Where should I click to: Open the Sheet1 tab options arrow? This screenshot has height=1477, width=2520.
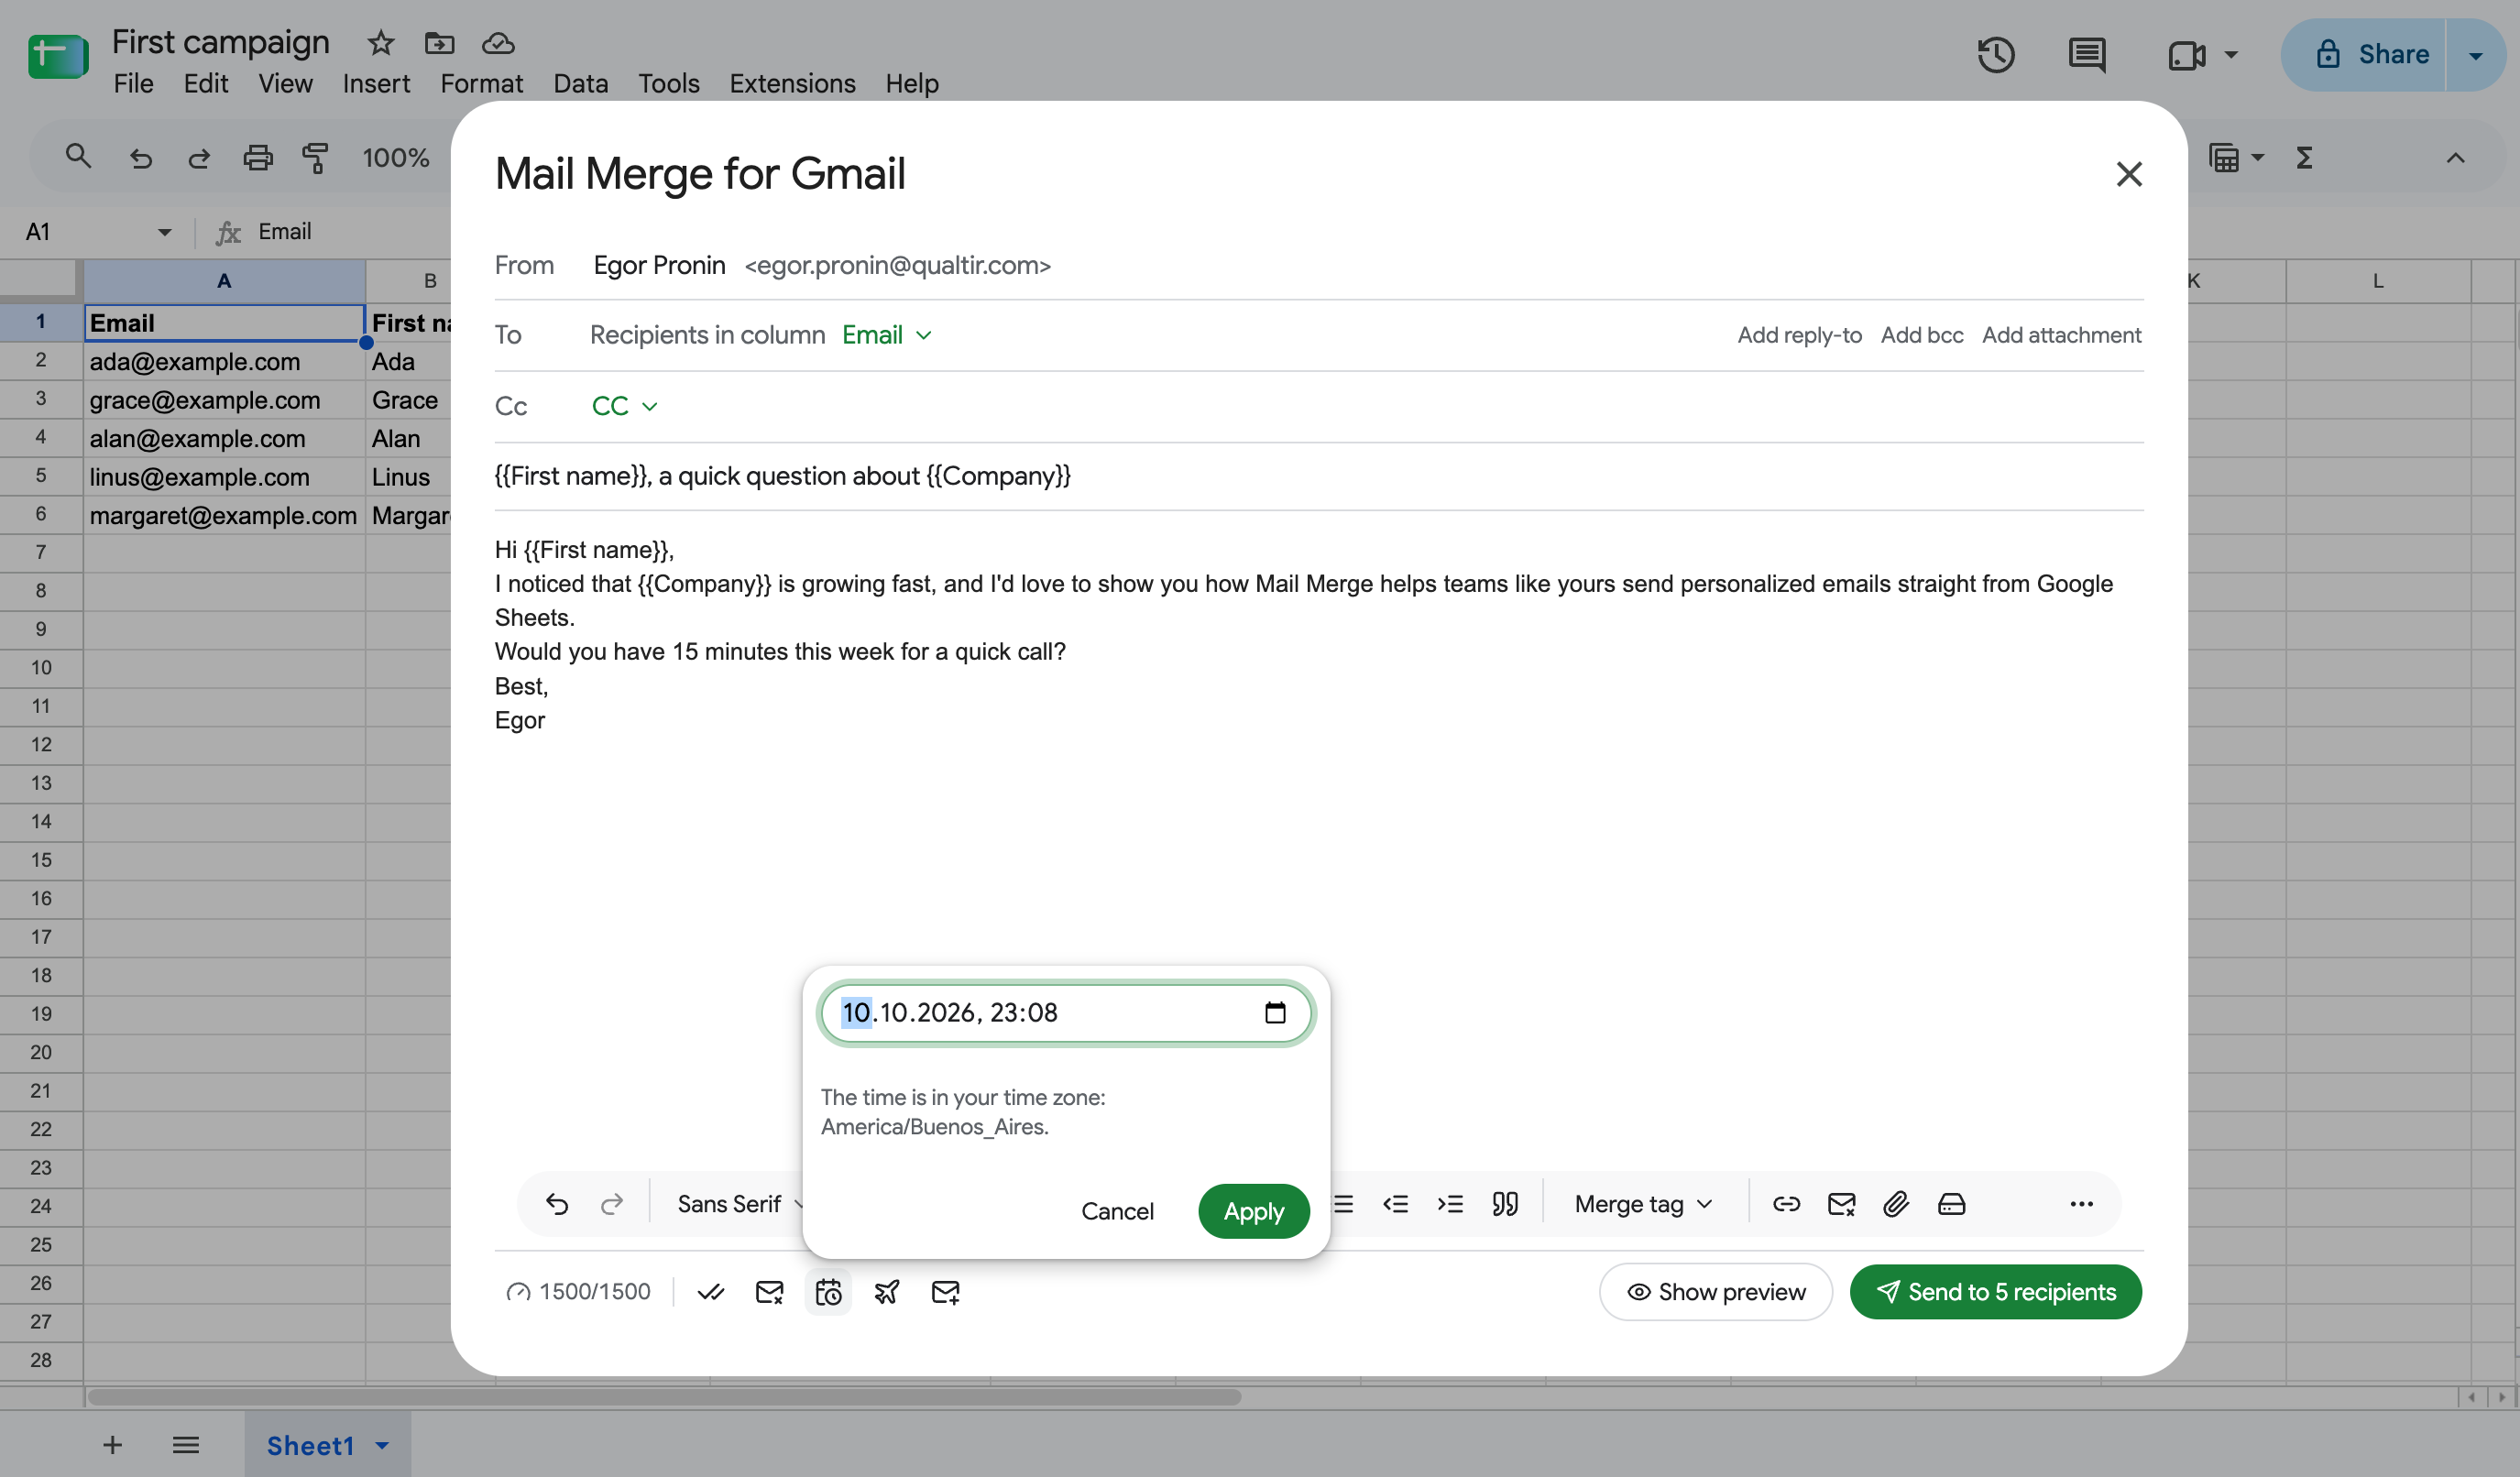click(382, 1446)
